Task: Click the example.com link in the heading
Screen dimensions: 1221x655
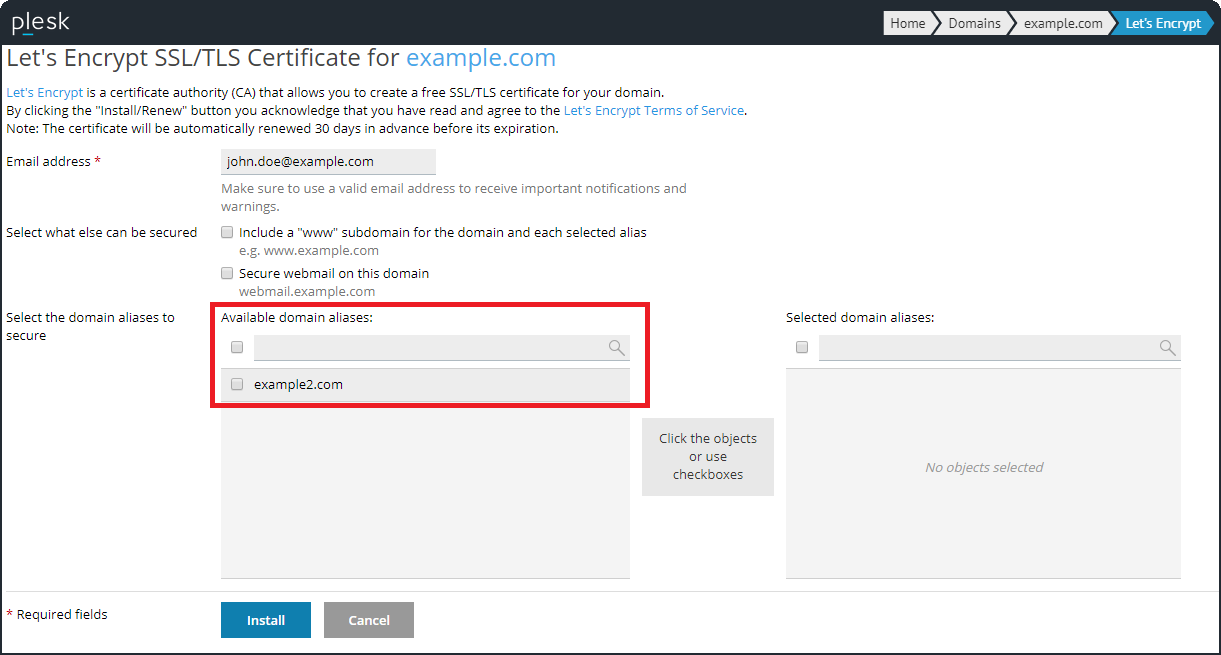Action: click(480, 58)
